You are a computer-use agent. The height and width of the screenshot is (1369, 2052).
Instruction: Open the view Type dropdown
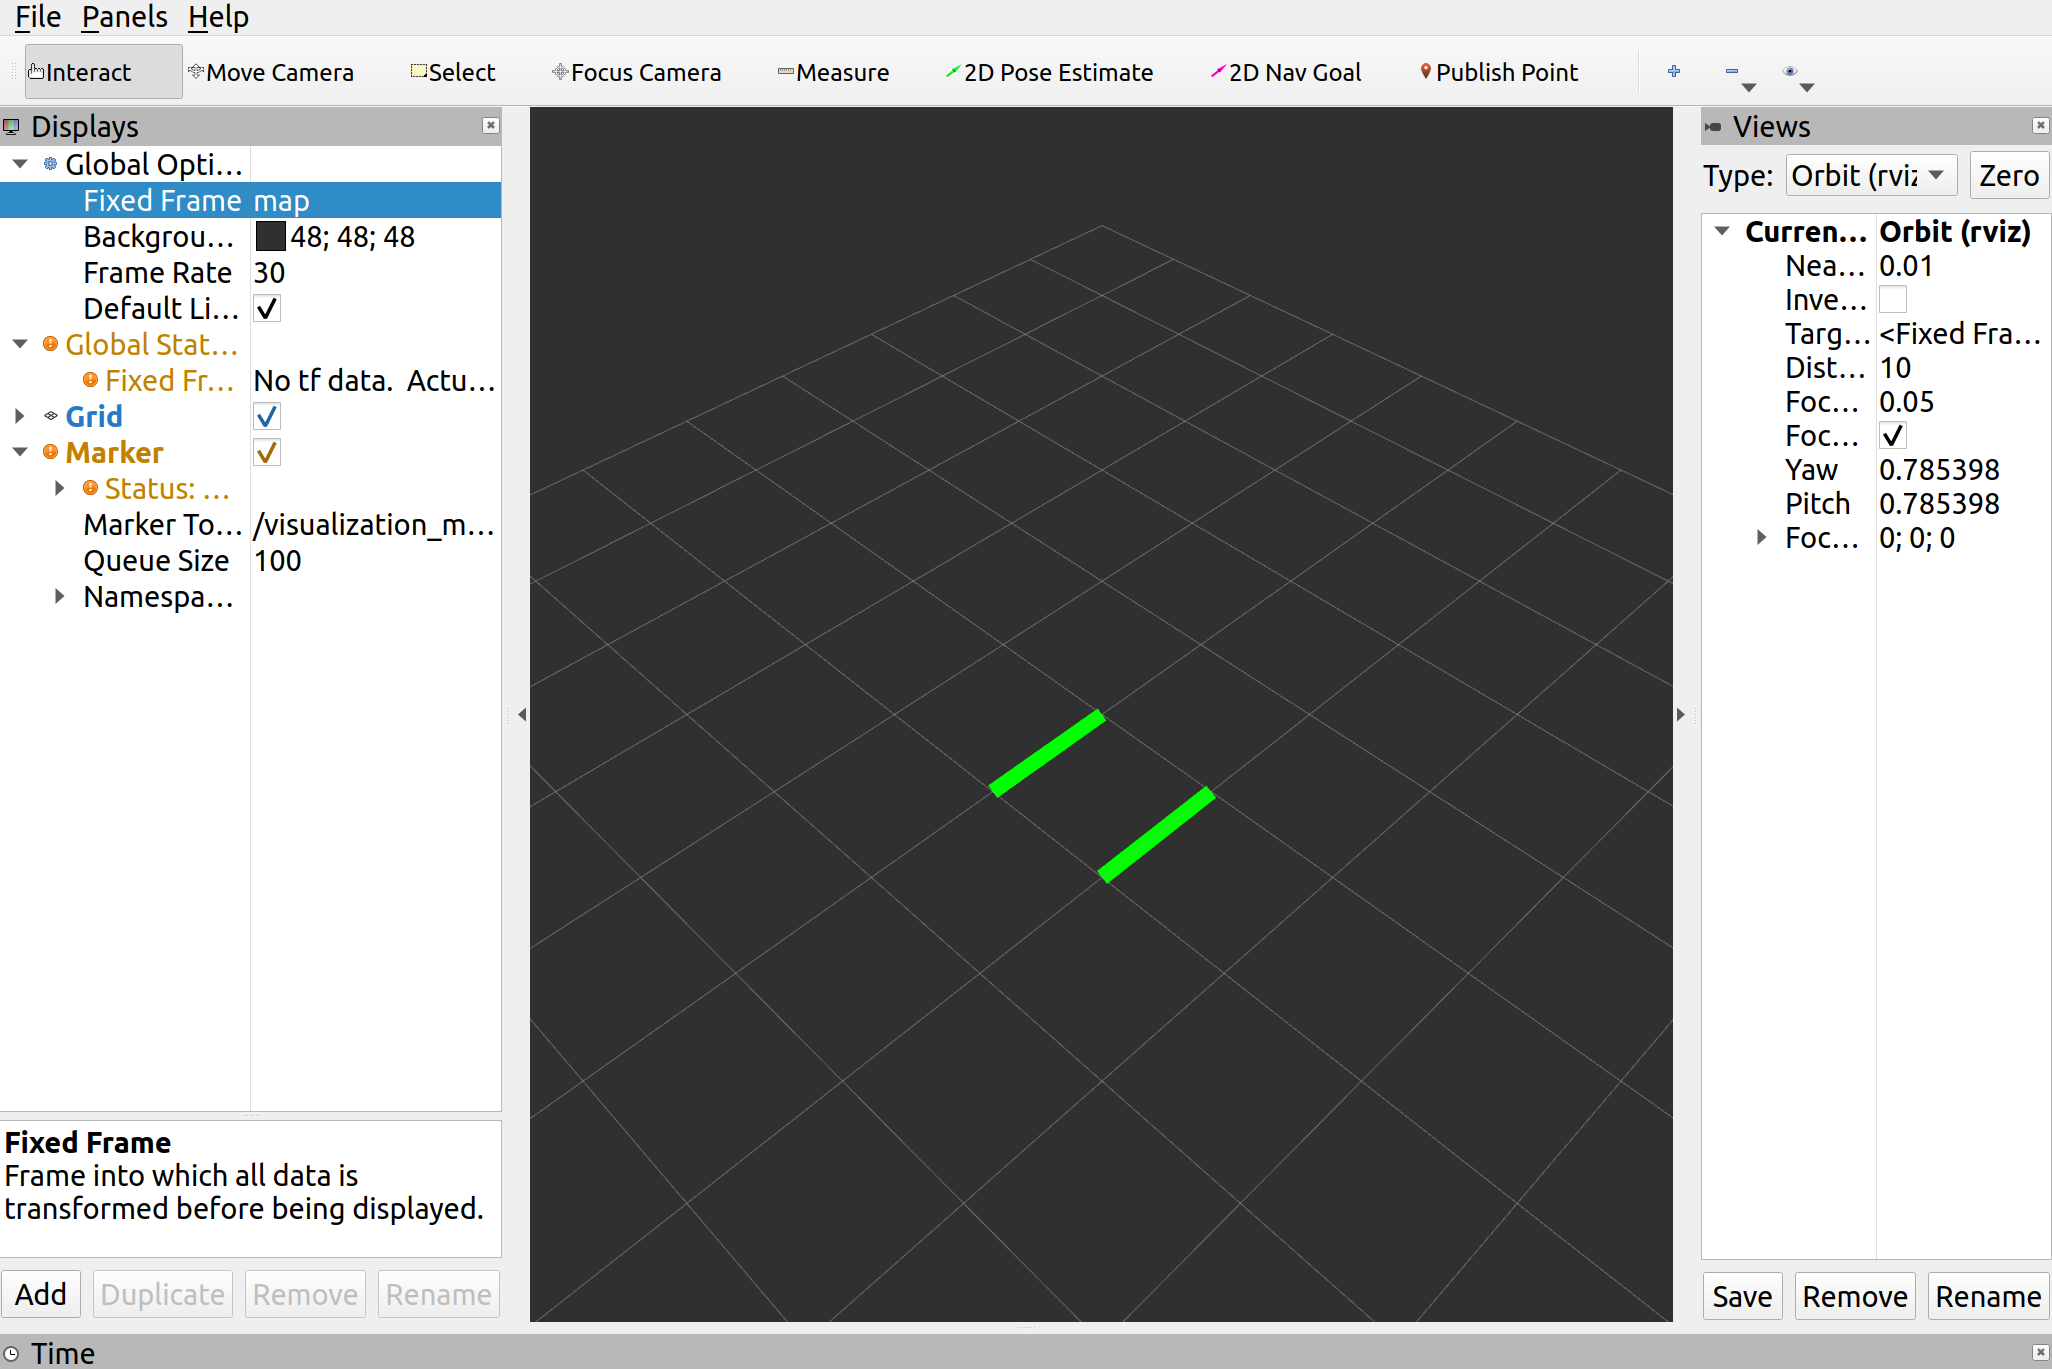pos(1871,175)
